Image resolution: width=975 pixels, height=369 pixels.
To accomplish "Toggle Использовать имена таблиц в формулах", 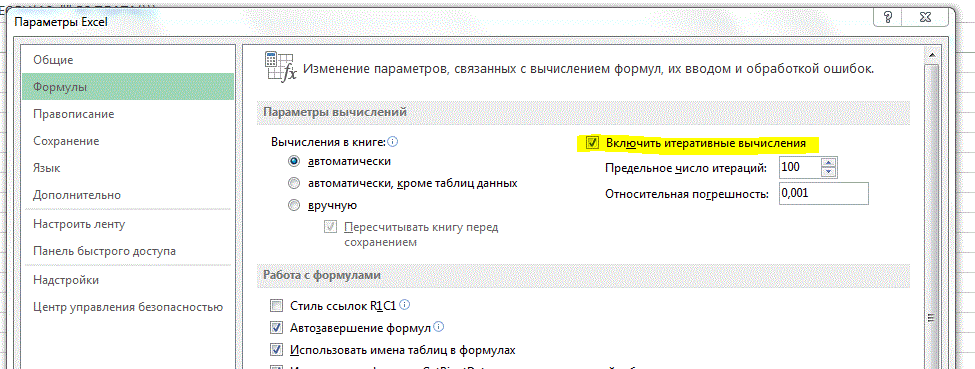I will click(x=276, y=350).
